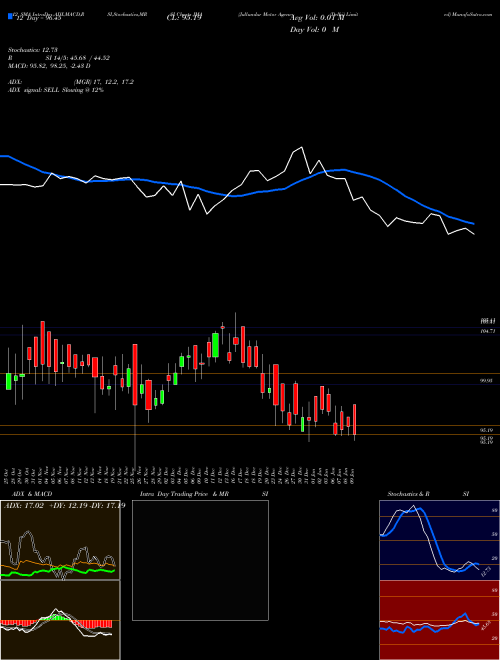Click the MACD histogram panel
500x660 pixels.
coord(60,620)
